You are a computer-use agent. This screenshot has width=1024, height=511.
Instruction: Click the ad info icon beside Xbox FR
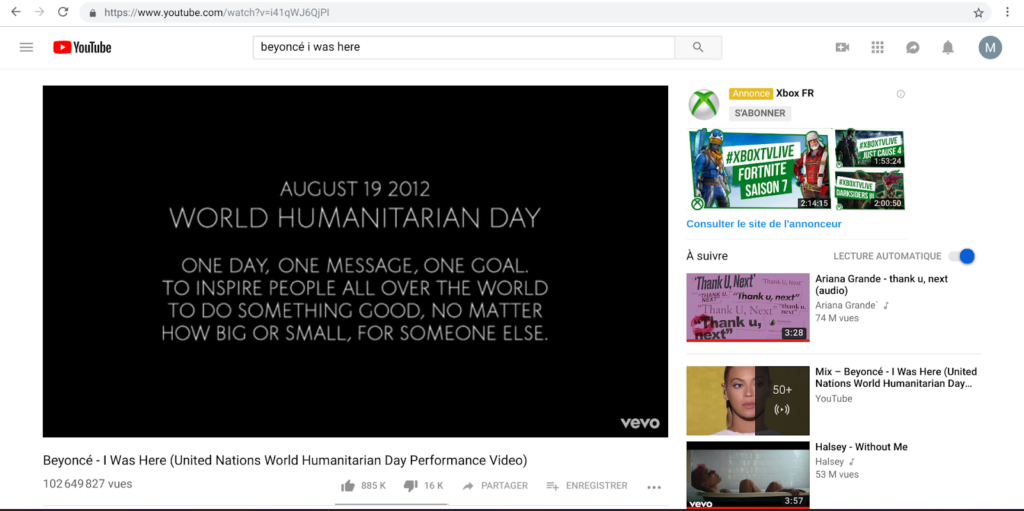(x=901, y=94)
